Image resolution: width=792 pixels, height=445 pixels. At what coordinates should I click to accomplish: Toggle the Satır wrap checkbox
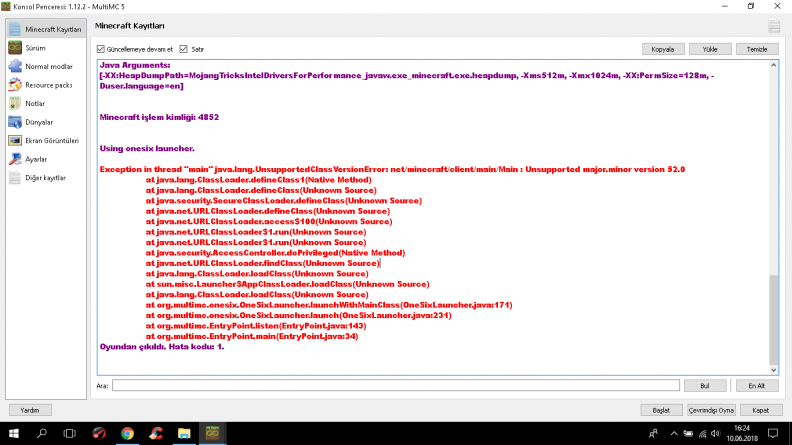click(x=183, y=49)
